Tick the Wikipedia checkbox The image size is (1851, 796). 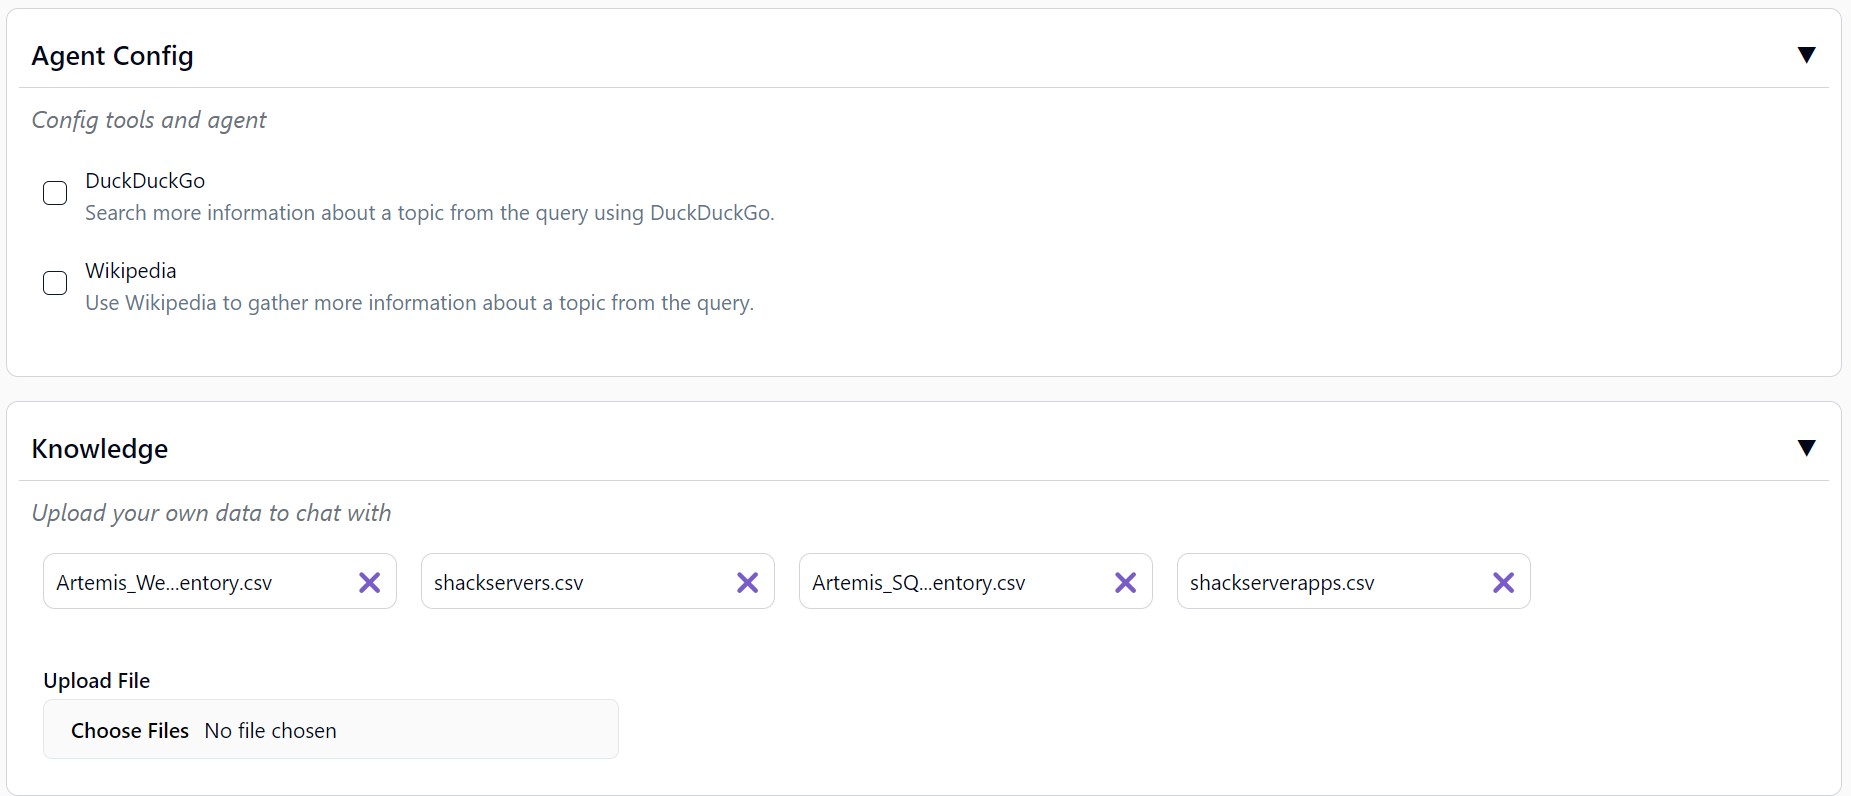55,283
